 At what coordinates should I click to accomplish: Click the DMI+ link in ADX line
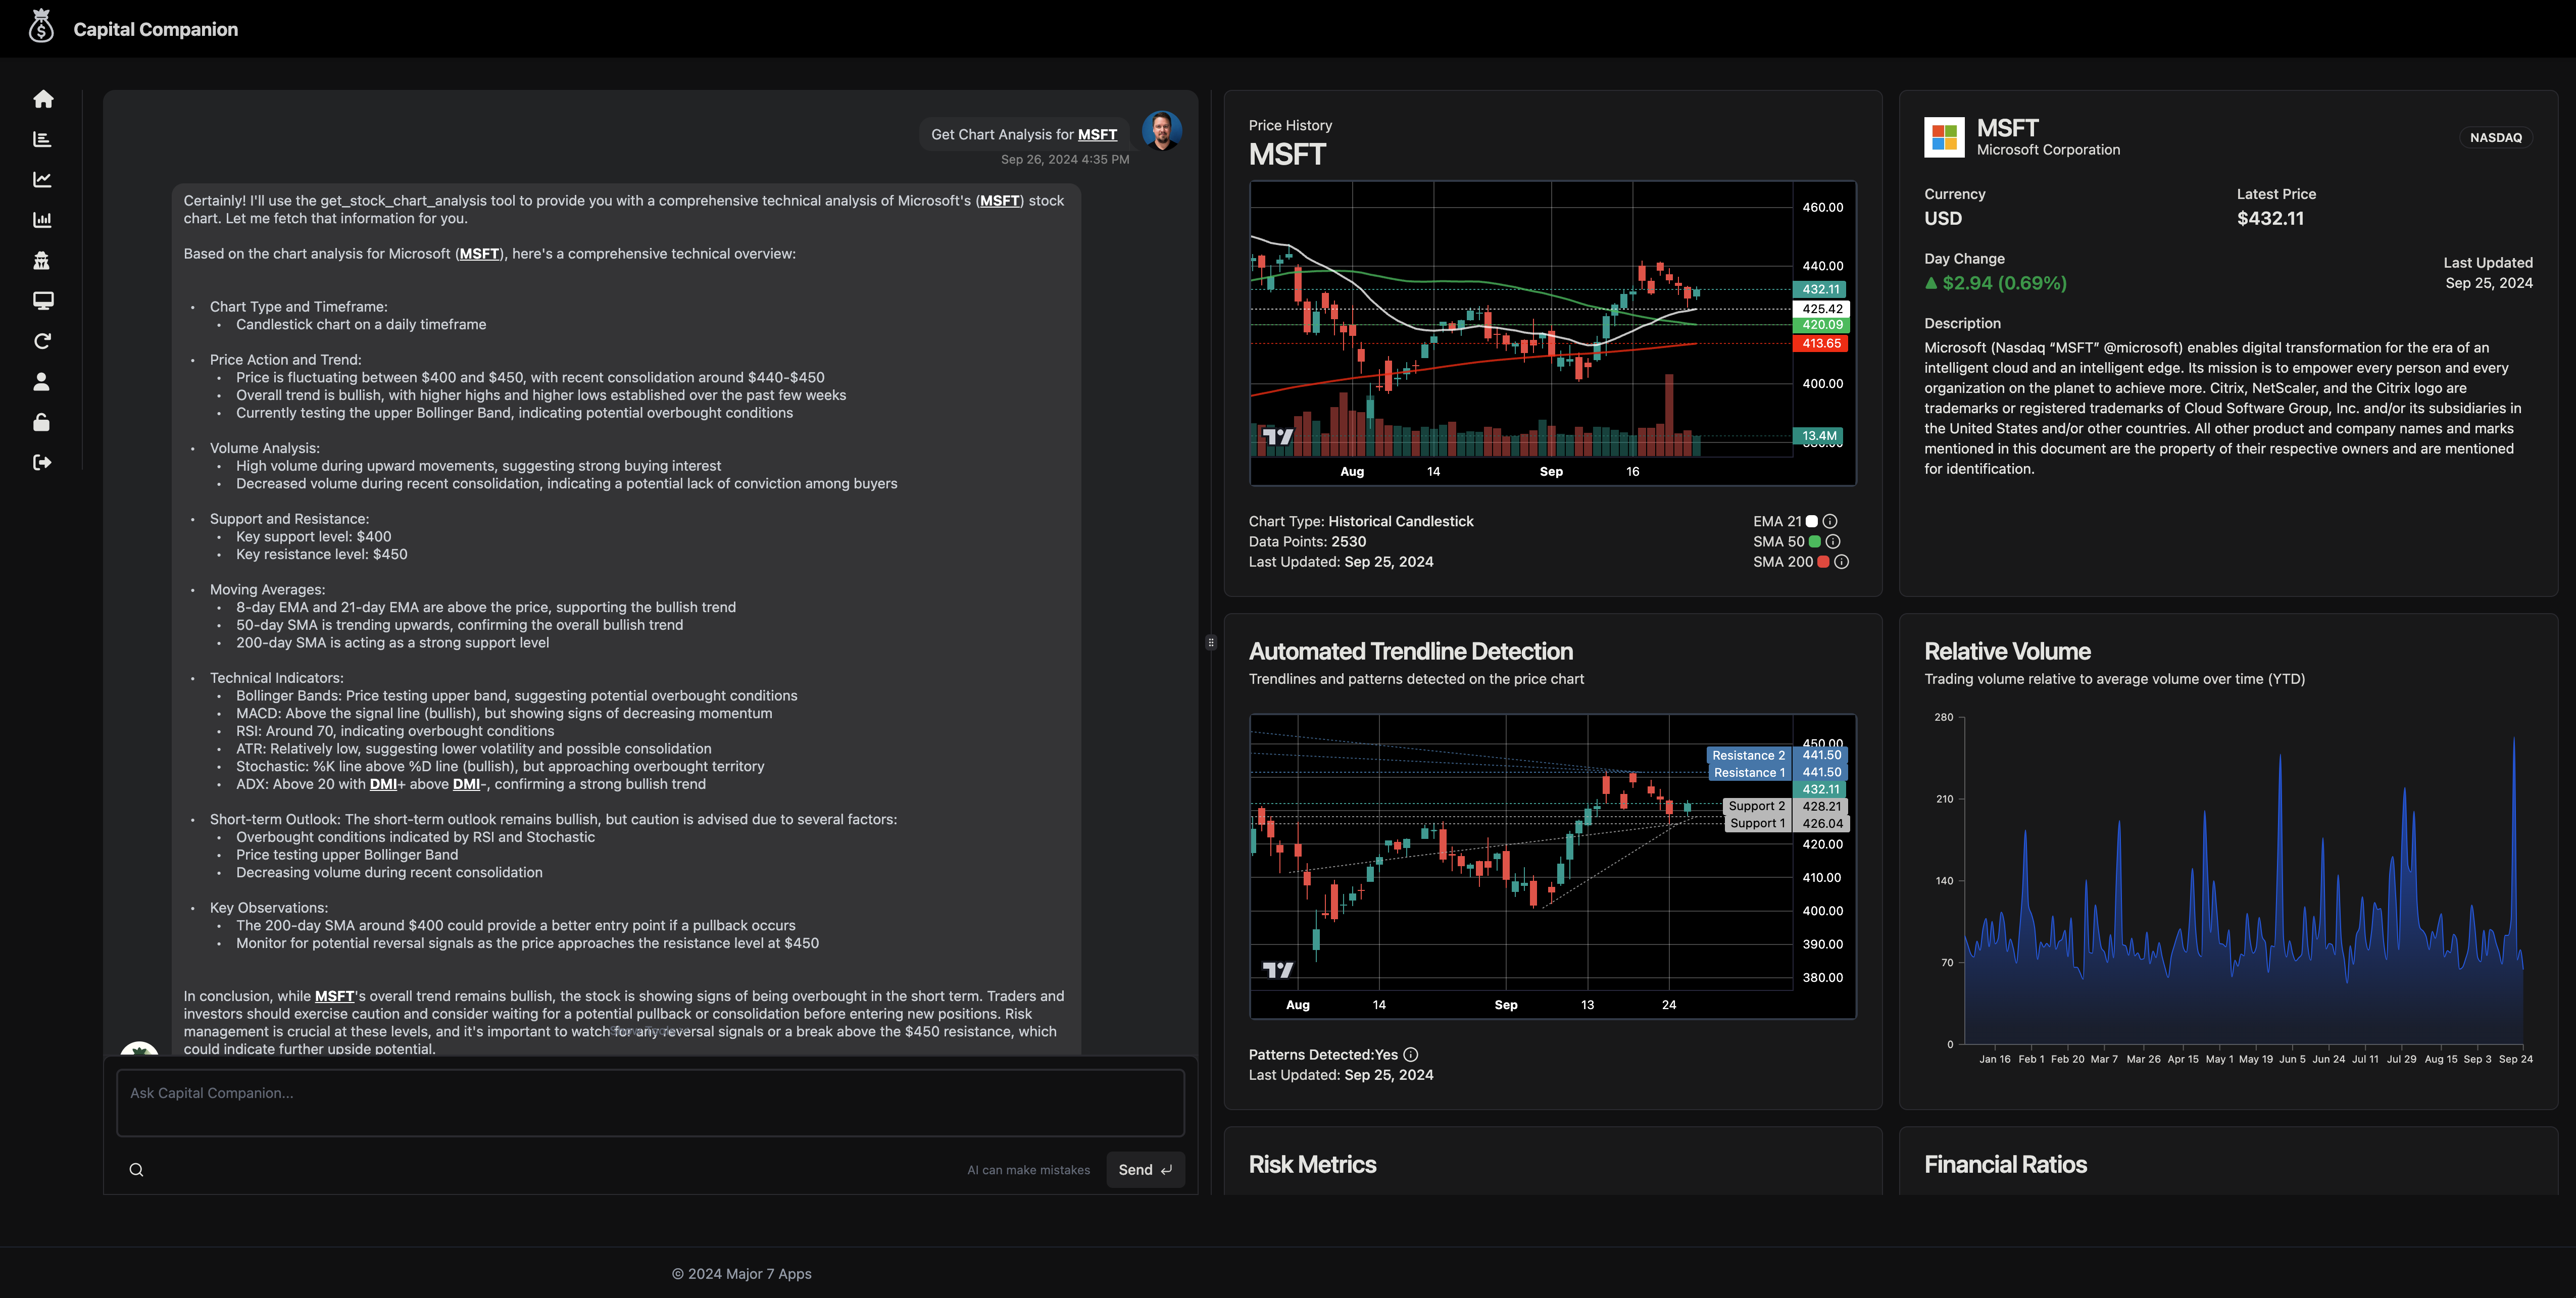[x=383, y=784]
